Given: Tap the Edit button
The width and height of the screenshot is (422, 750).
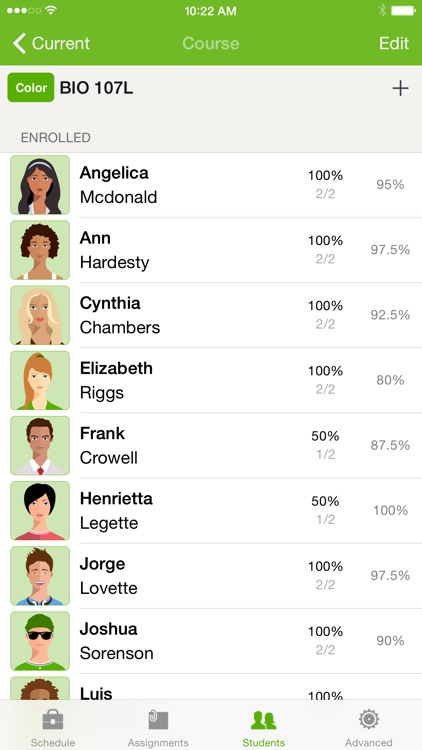Looking at the screenshot, I should [x=394, y=44].
